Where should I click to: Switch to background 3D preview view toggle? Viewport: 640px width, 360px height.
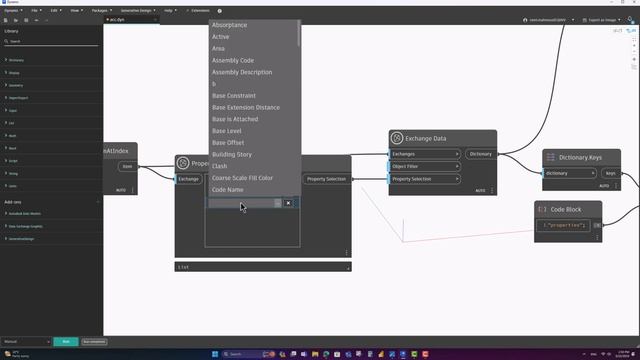(617, 31)
